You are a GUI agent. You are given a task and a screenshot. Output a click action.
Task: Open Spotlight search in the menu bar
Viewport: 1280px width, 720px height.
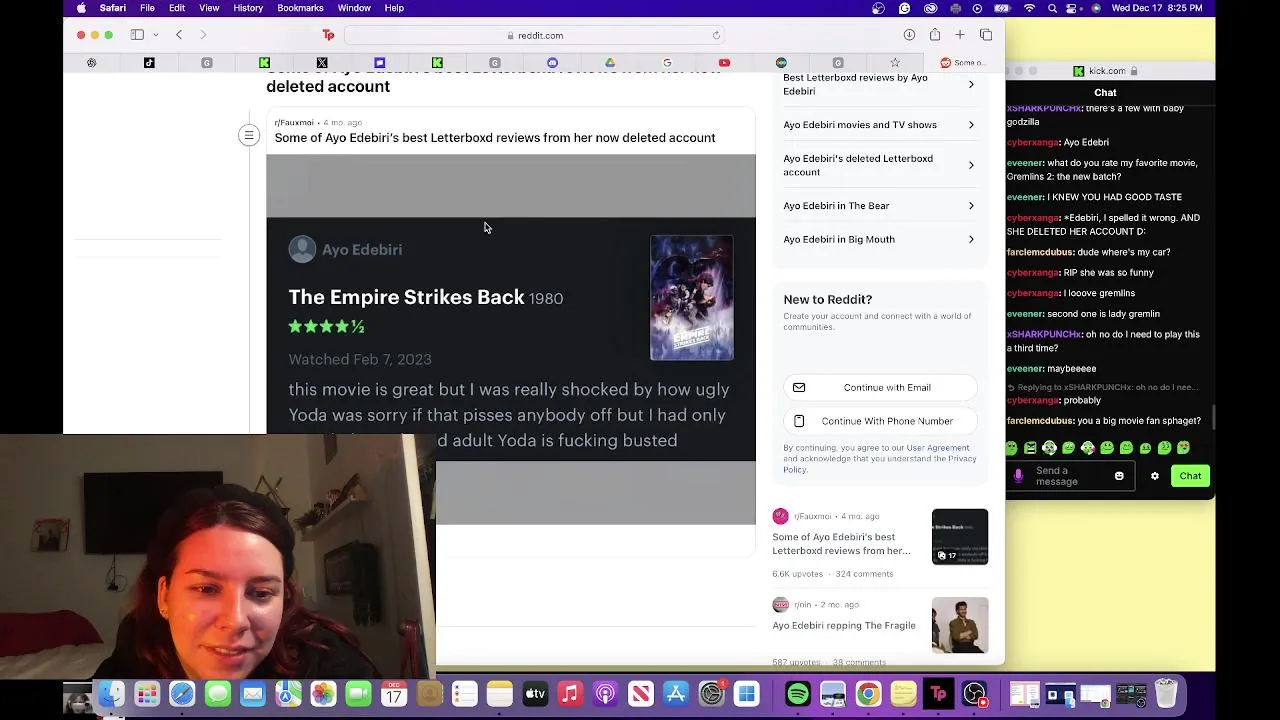point(1052,8)
